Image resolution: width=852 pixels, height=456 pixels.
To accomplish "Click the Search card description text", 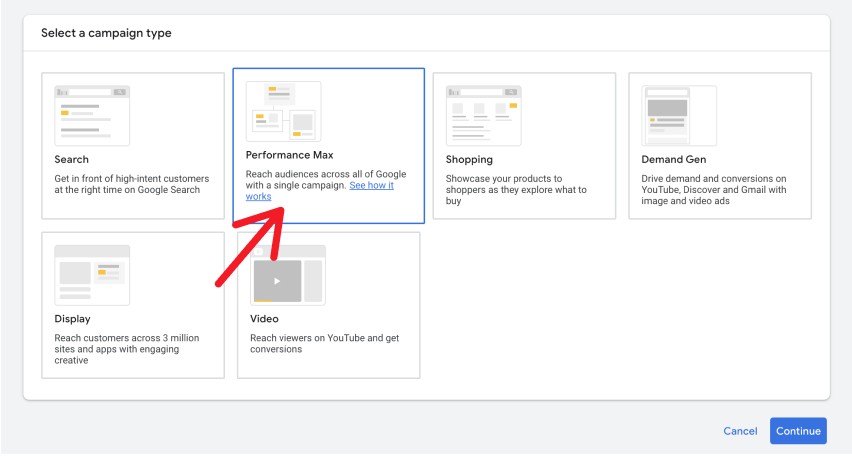I will (x=127, y=183).
